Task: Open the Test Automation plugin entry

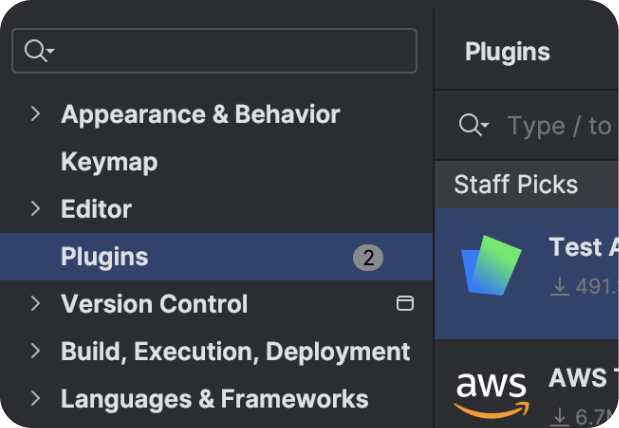Action: pos(527,274)
